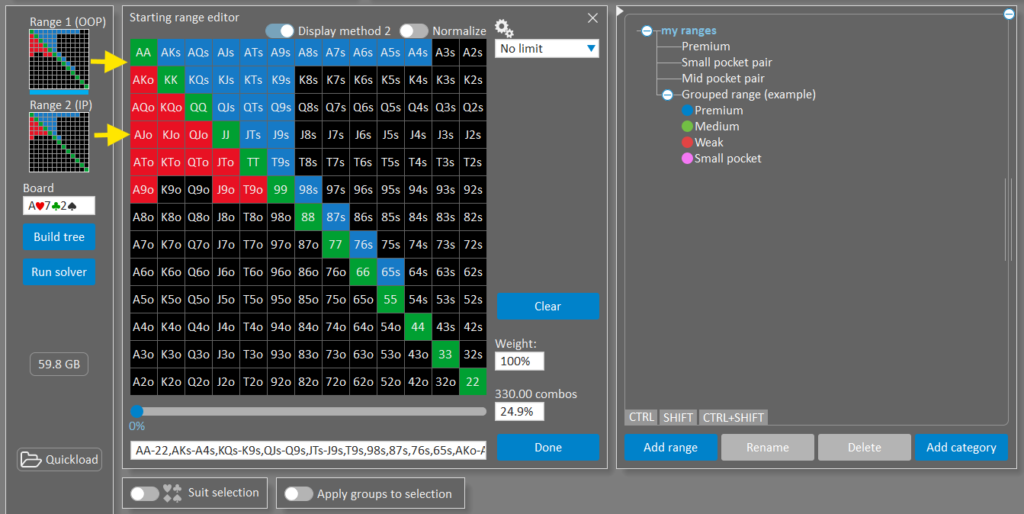Screen dimensions: 1024x514
Task: Select the 22 hand cell
Action: click(472, 381)
